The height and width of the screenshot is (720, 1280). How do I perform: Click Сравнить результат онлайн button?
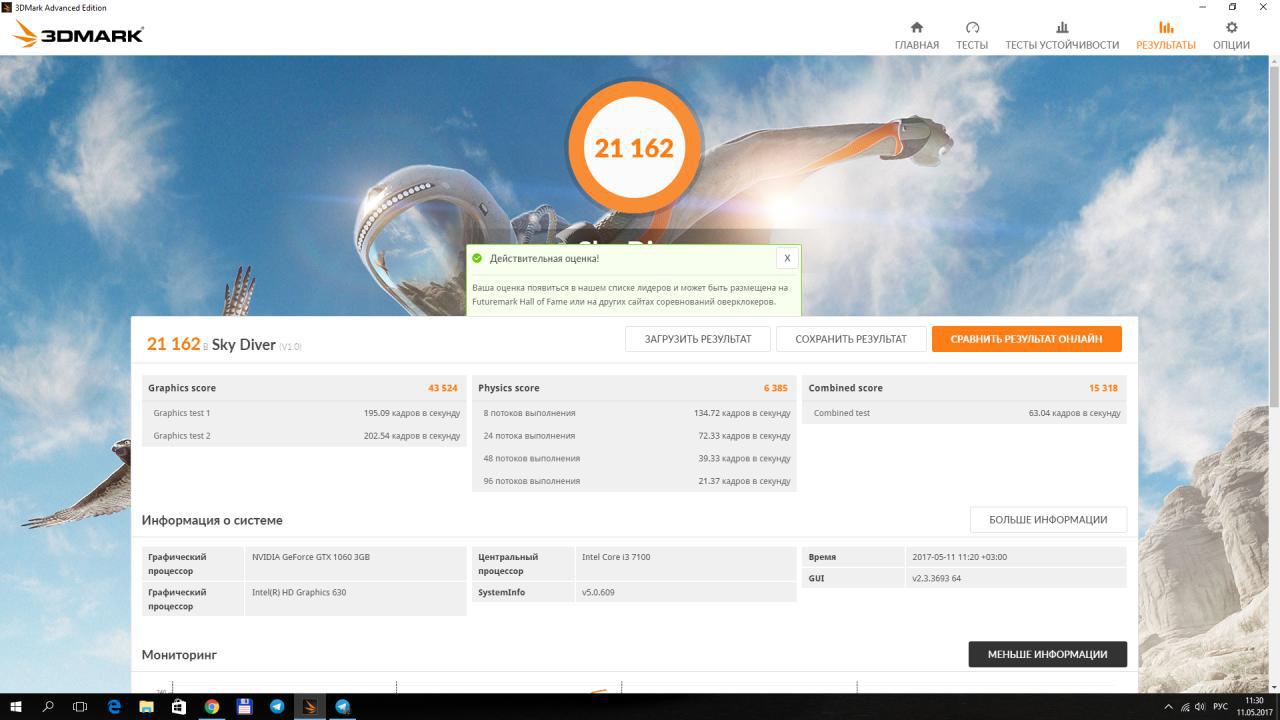coord(1027,339)
